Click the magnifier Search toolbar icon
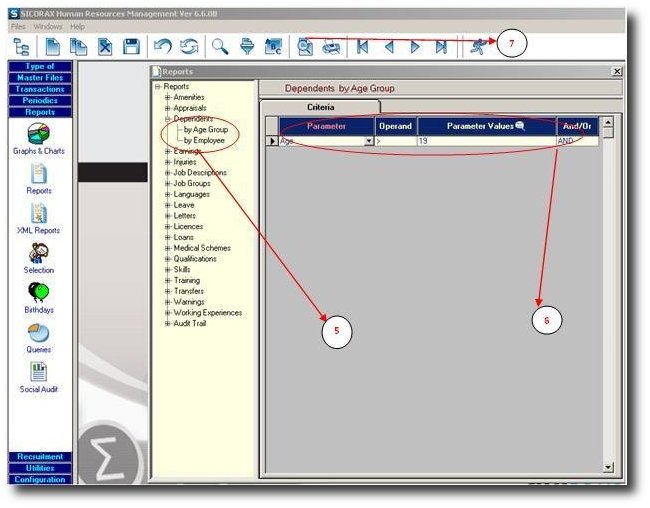Image resolution: width=650 pixels, height=508 pixels. click(x=218, y=46)
